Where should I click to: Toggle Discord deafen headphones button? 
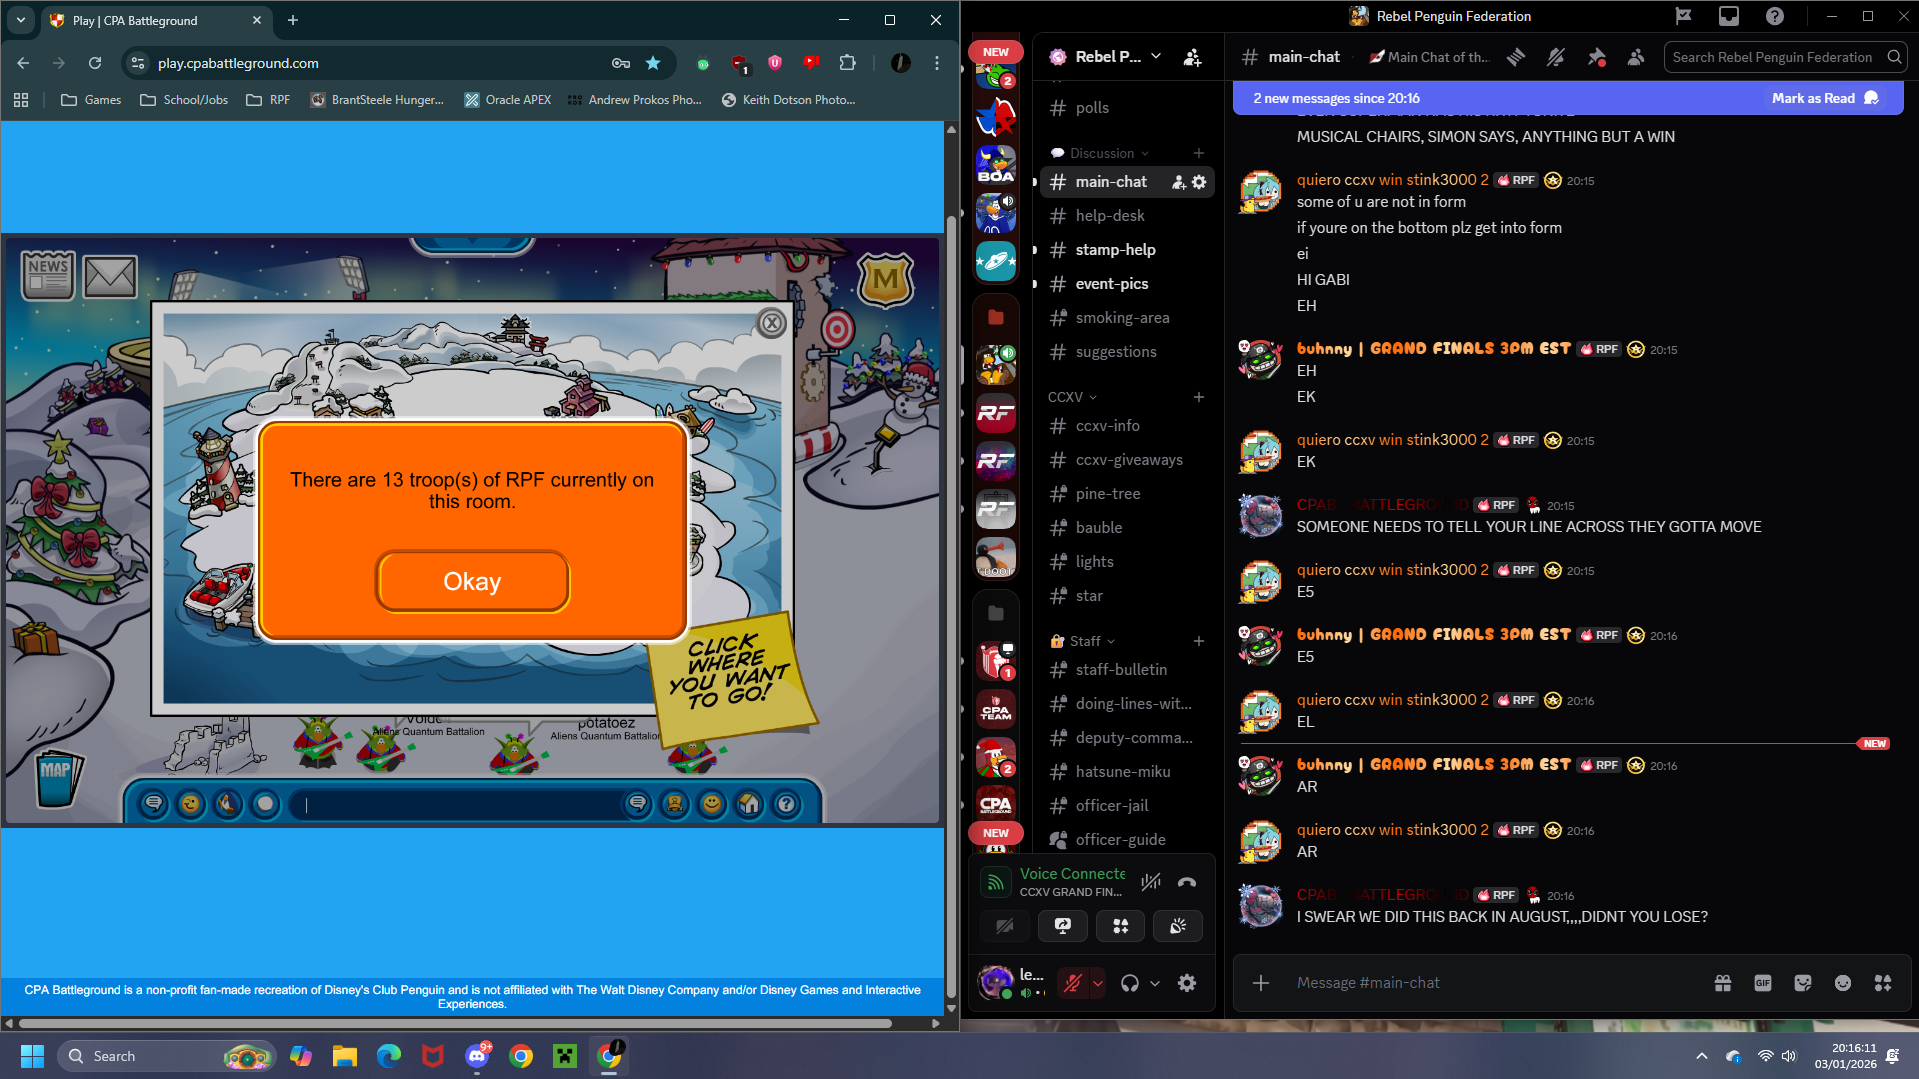1130,983
